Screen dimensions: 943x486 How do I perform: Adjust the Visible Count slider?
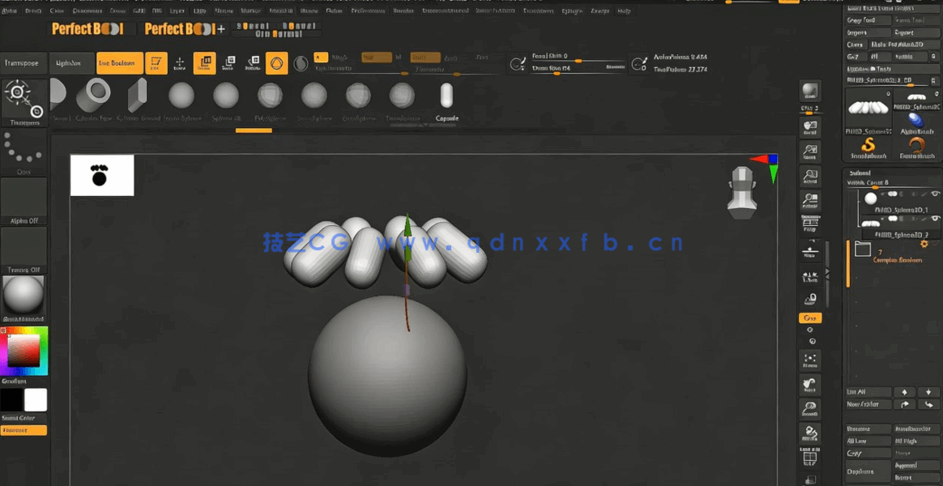tap(892, 182)
